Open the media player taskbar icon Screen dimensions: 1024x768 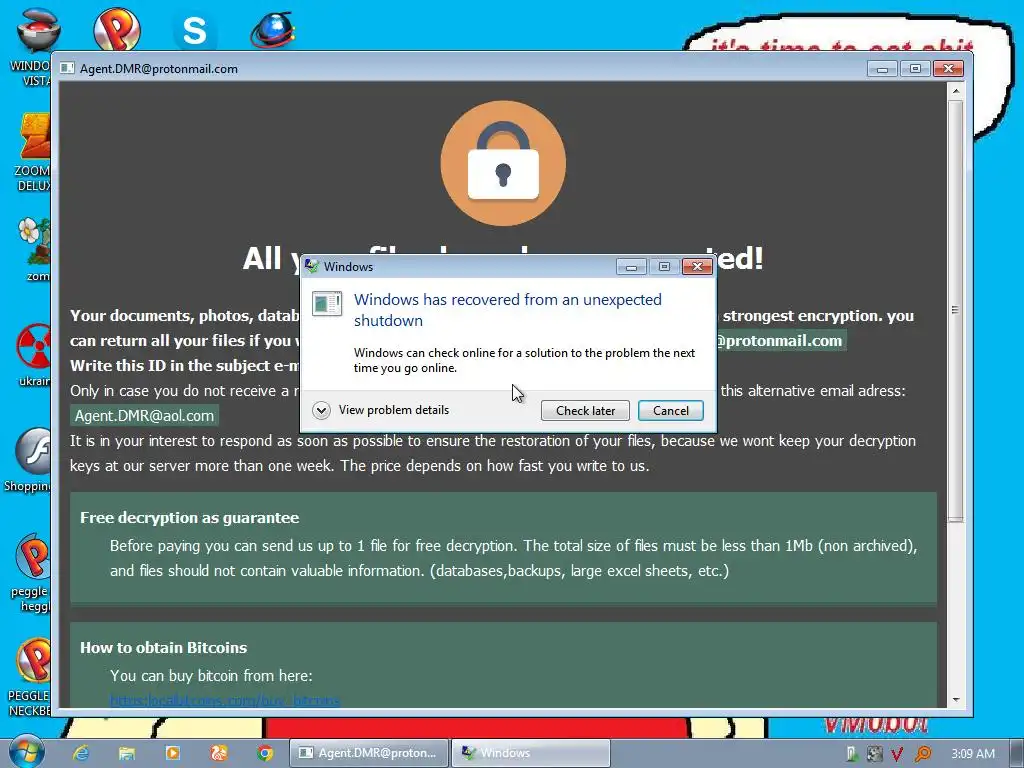coord(172,753)
